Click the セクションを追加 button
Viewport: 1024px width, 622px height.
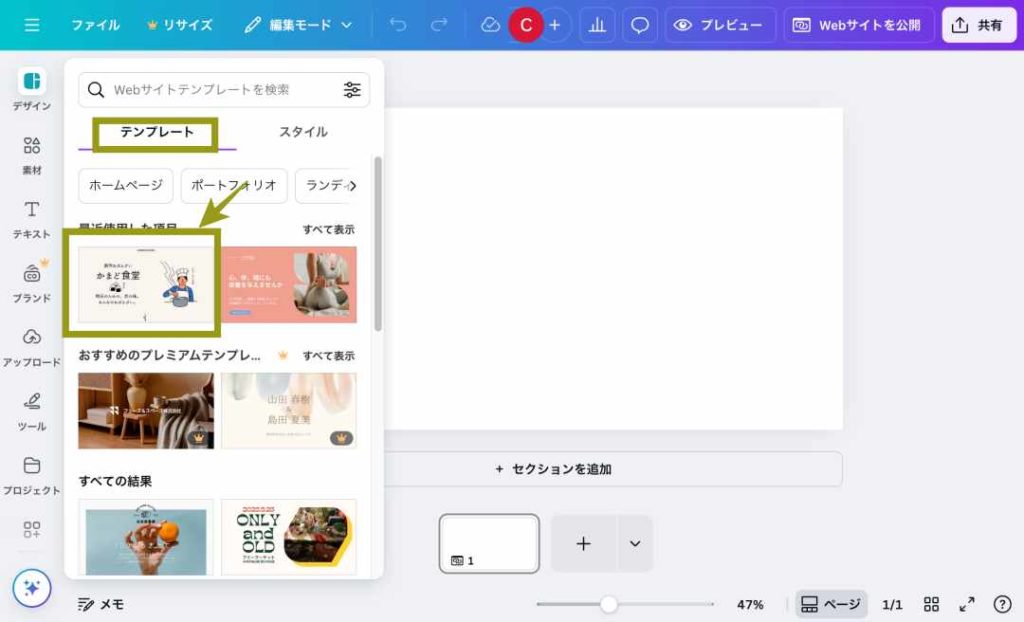(x=553, y=469)
